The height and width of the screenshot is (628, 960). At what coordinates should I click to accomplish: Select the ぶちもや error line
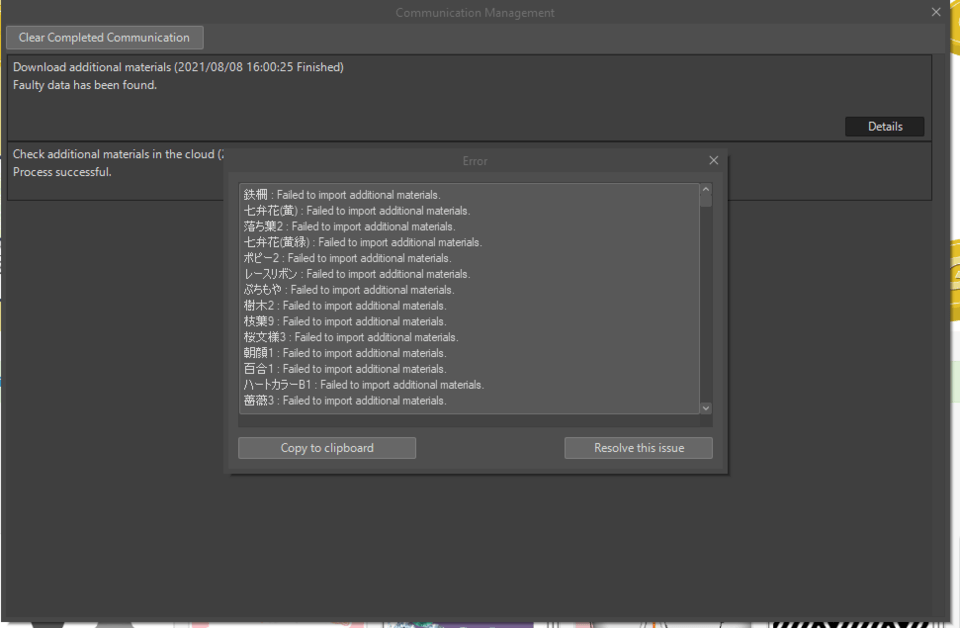(x=349, y=290)
